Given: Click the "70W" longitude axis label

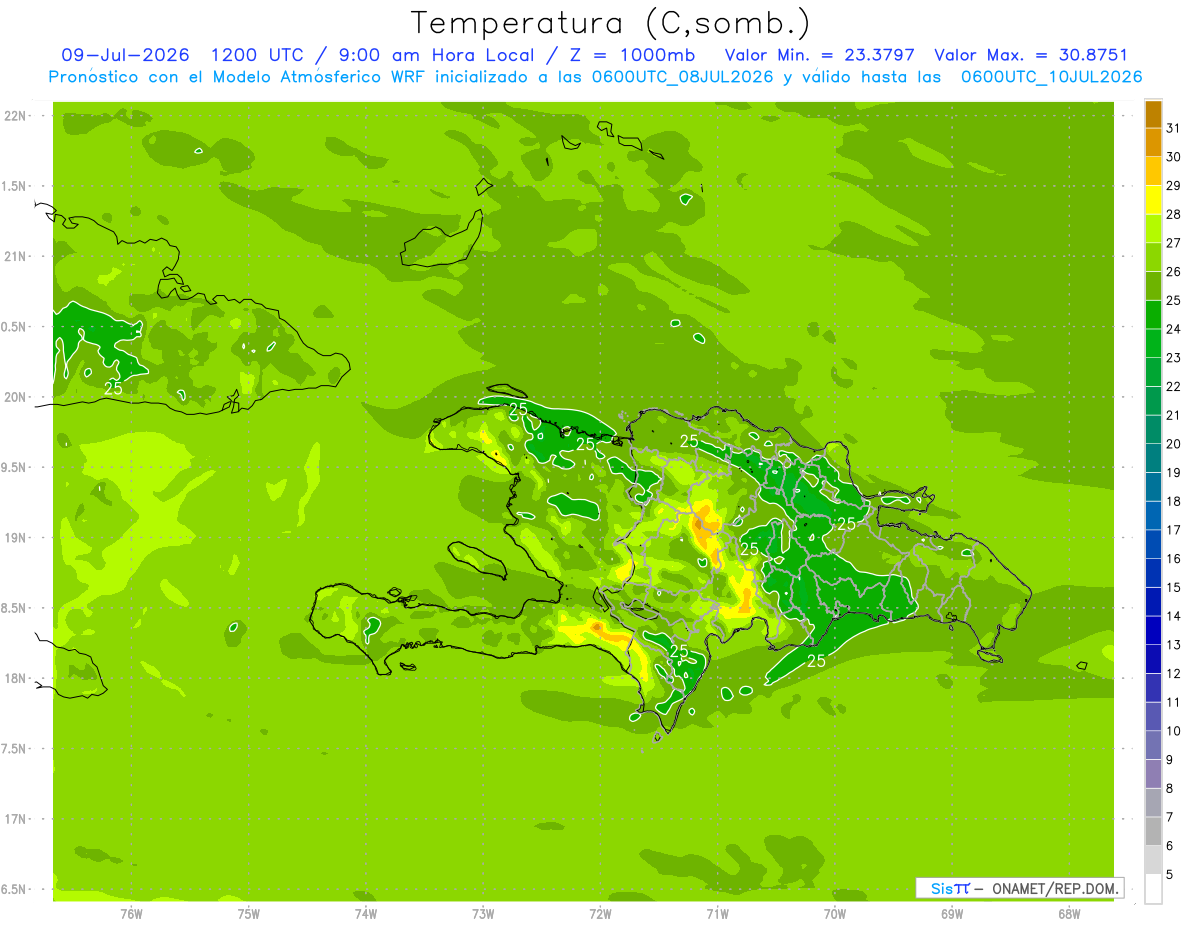Looking at the screenshot, I should (x=835, y=913).
